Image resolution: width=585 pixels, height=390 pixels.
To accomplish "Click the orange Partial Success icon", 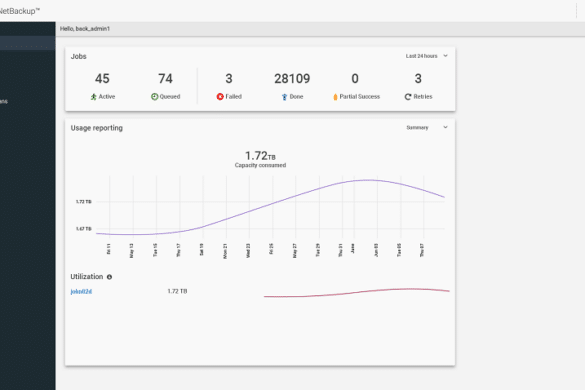I will click(x=335, y=97).
